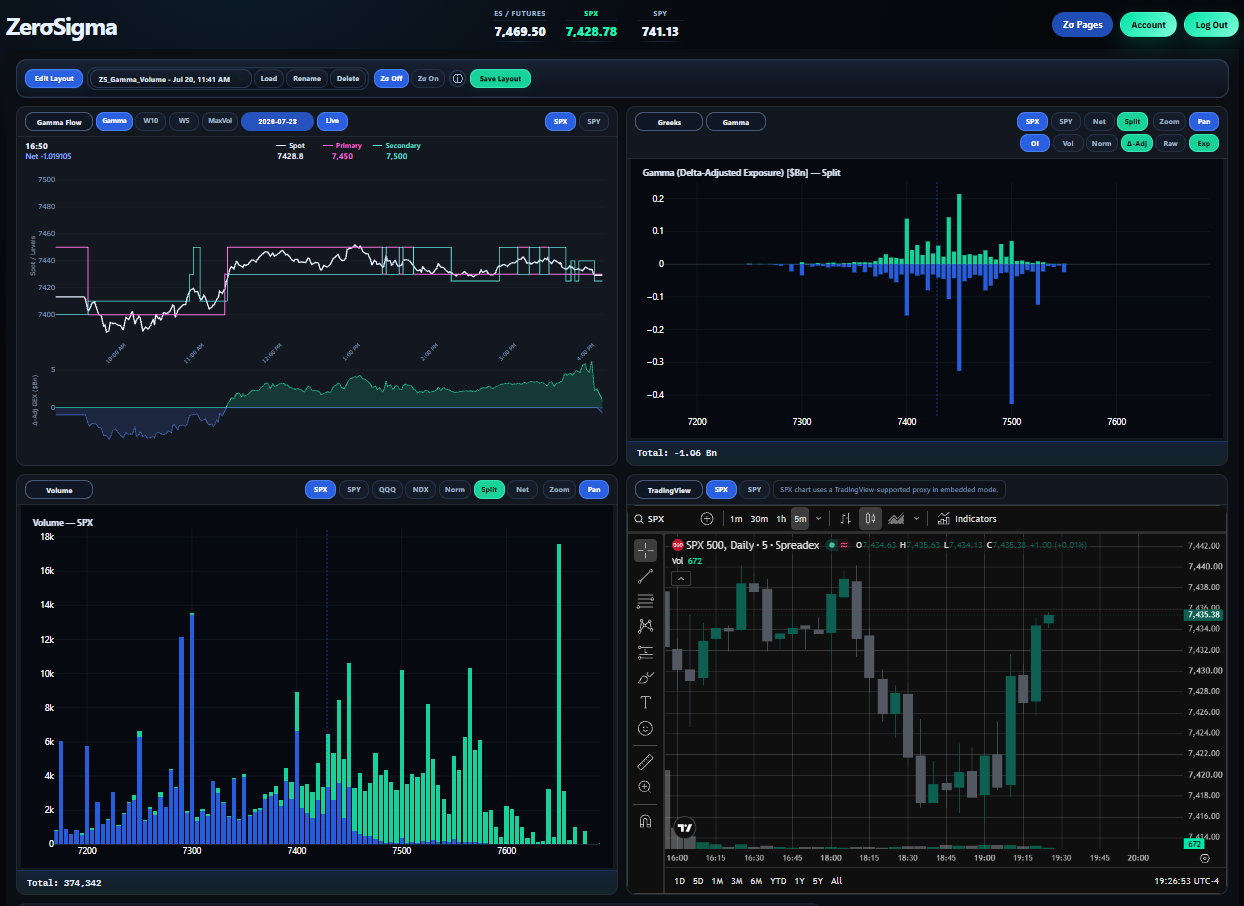This screenshot has height=906, width=1244.
Task: Open the Volume panel selector
Action: click(x=59, y=490)
